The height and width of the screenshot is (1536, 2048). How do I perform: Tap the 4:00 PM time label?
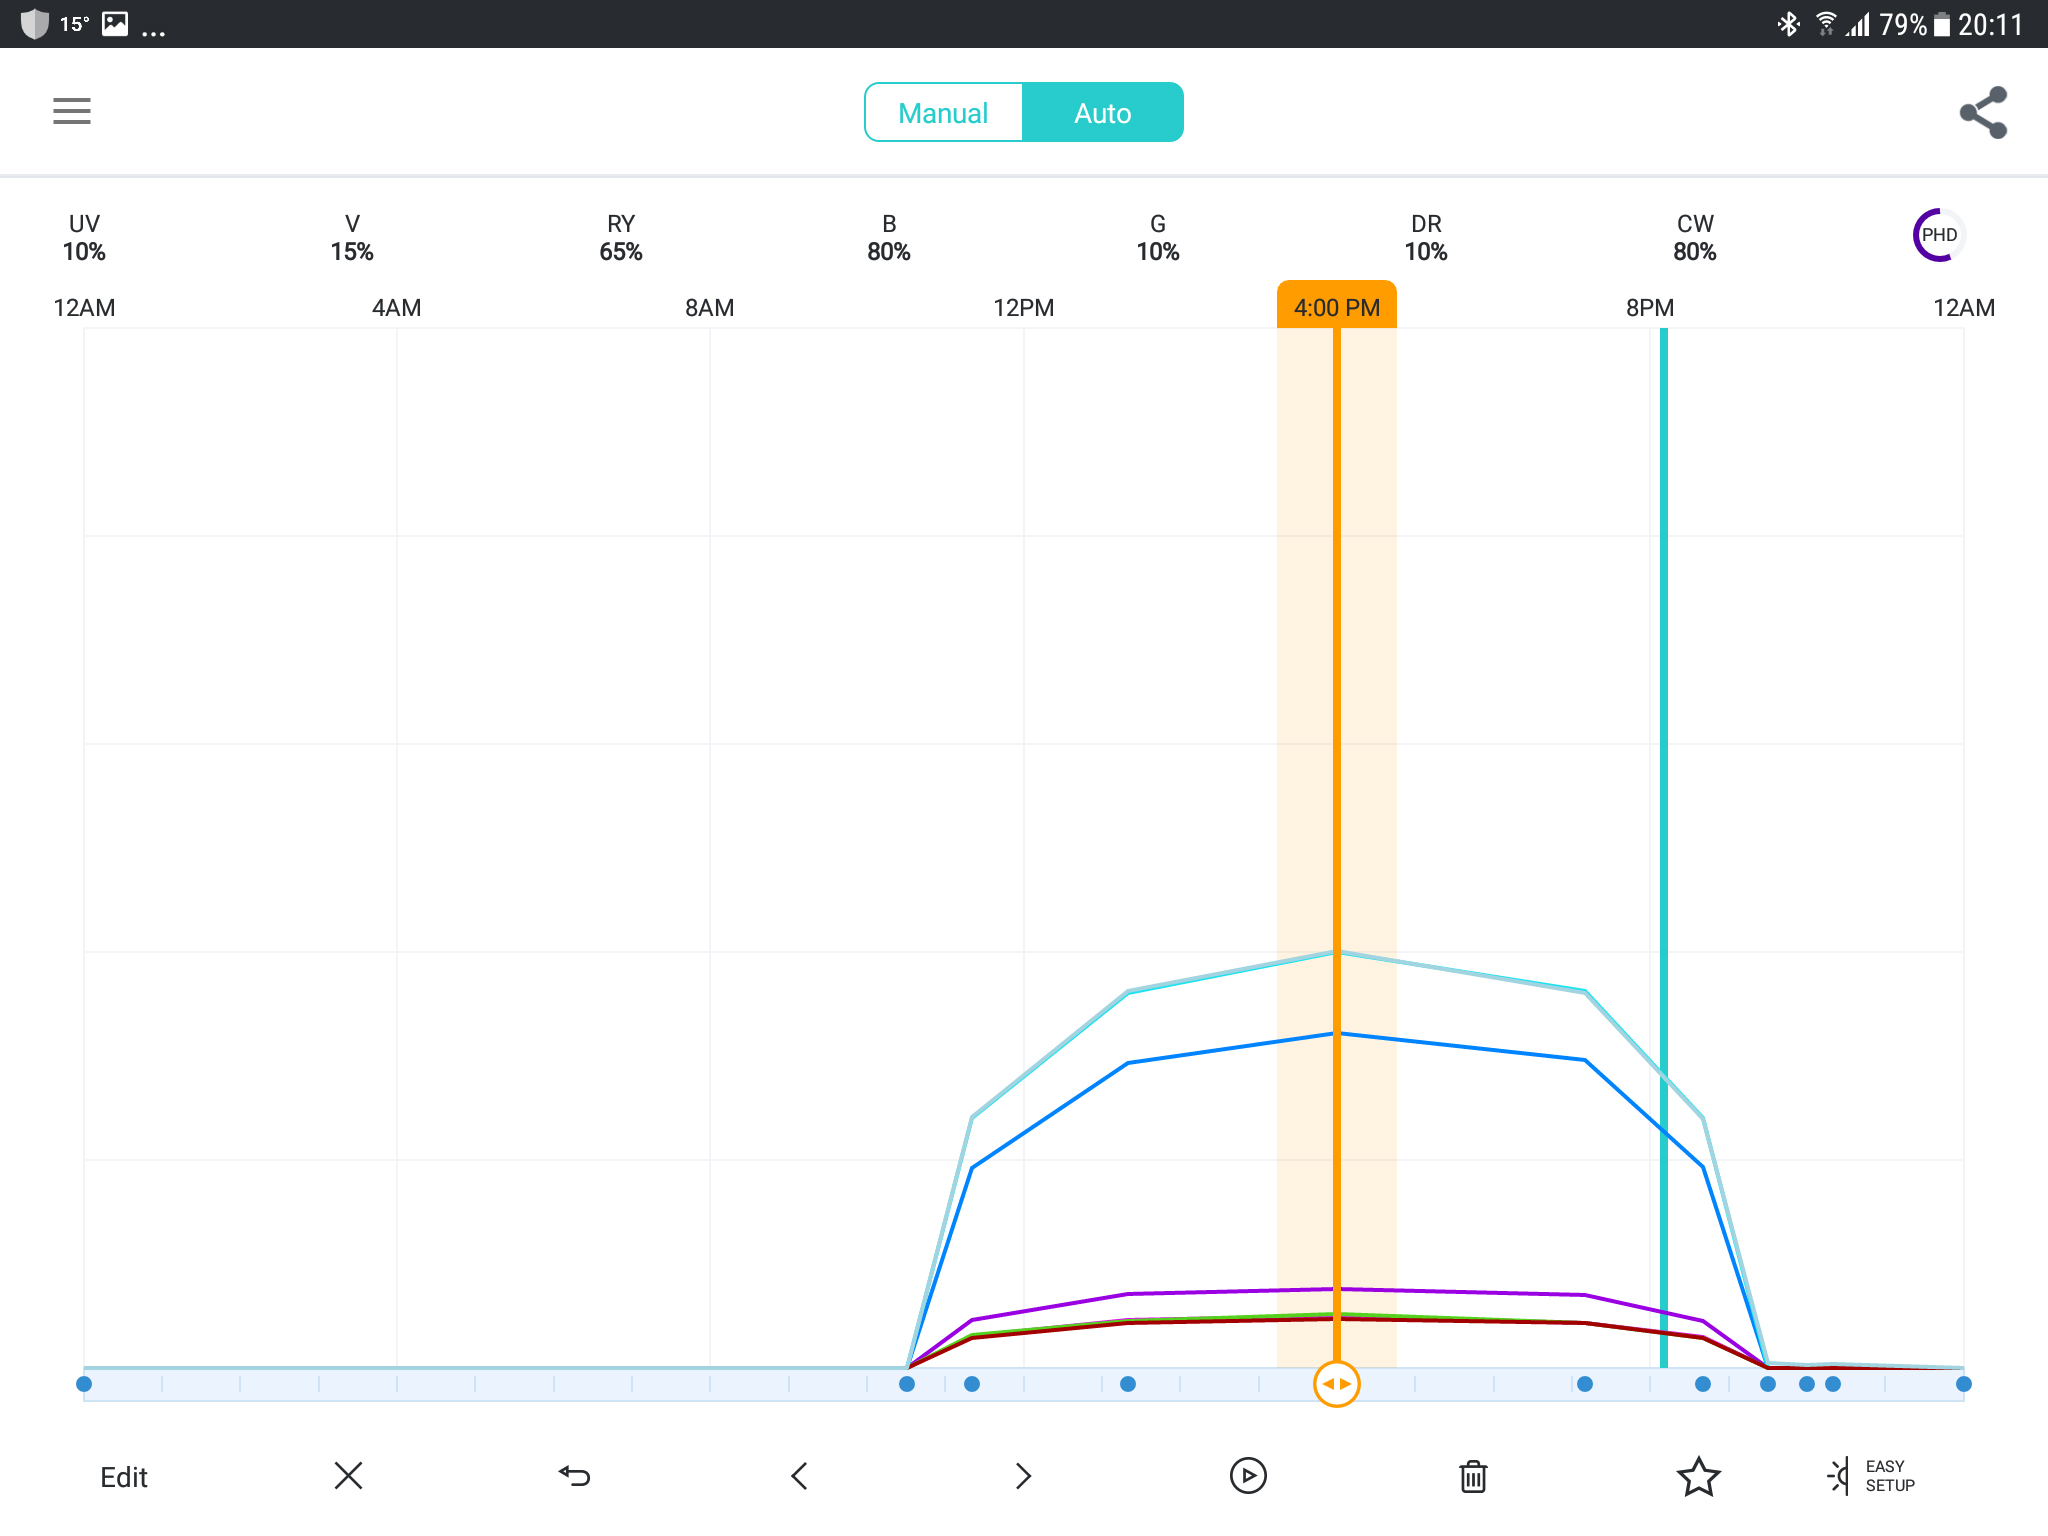point(1336,307)
